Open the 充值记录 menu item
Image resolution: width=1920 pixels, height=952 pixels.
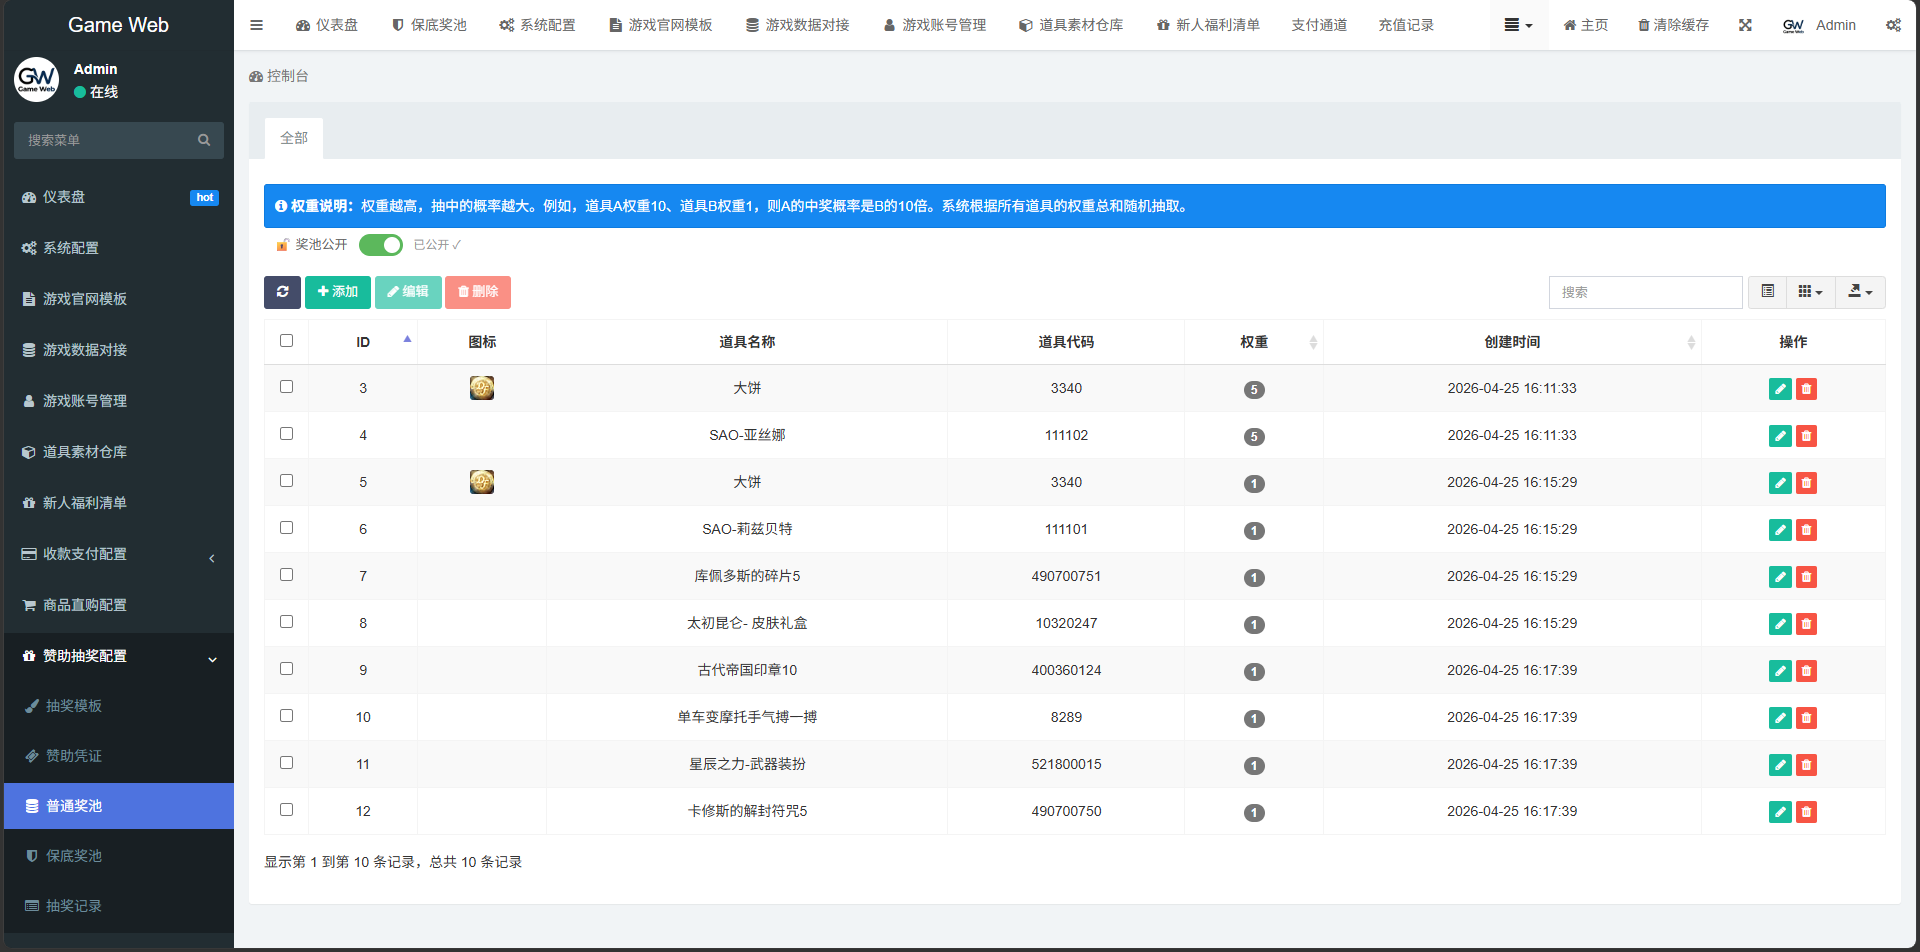coord(1406,25)
